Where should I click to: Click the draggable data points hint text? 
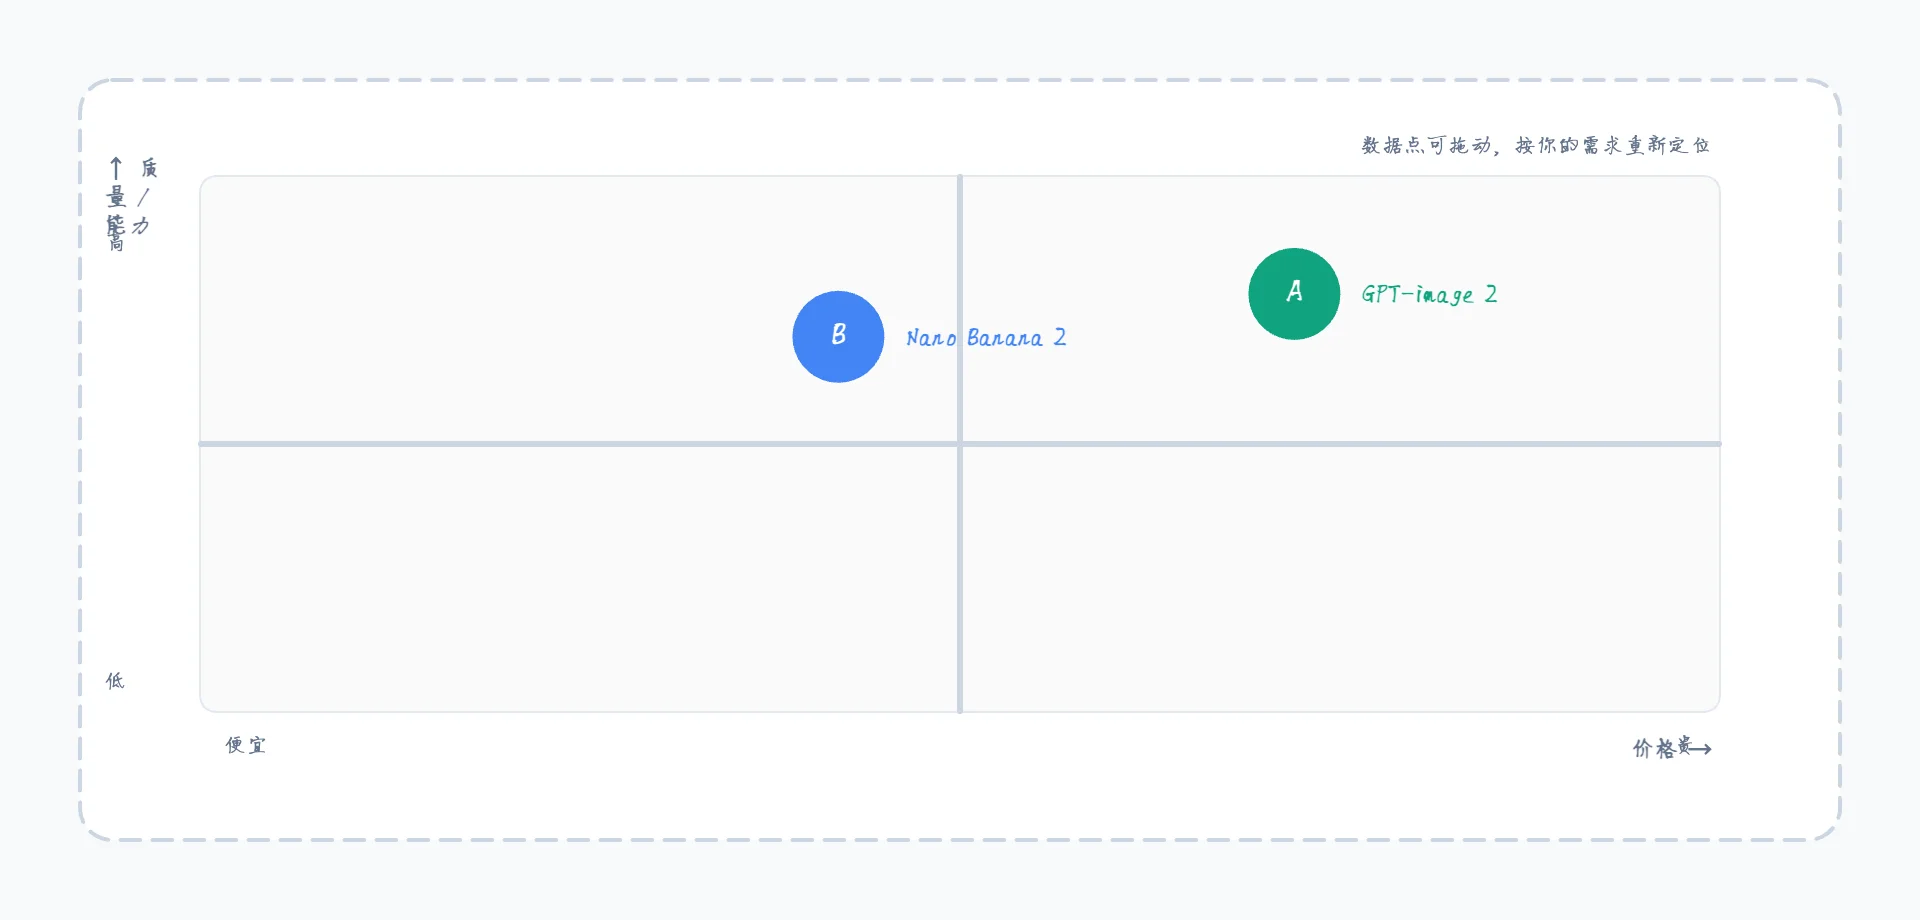[x=1536, y=145]
